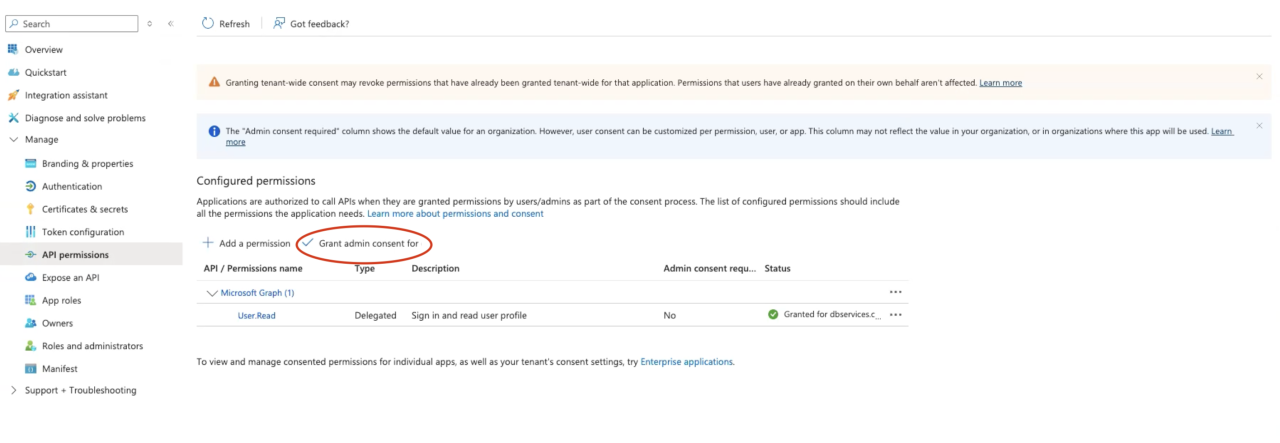Click the 'Configured permissions' heading
Screen dimensions: 1280x443
[256, 181]
